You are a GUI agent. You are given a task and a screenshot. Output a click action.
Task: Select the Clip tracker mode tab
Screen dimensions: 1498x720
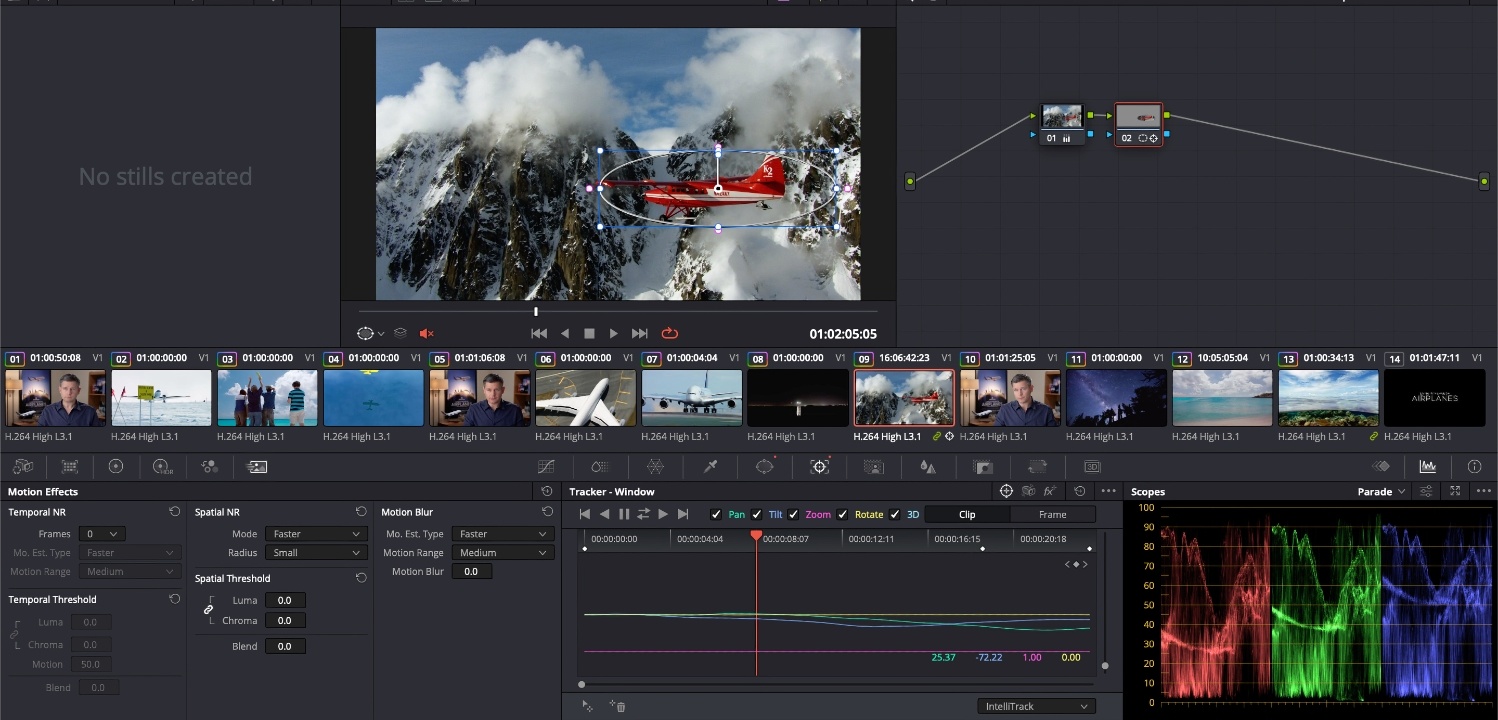pos(967,514)
